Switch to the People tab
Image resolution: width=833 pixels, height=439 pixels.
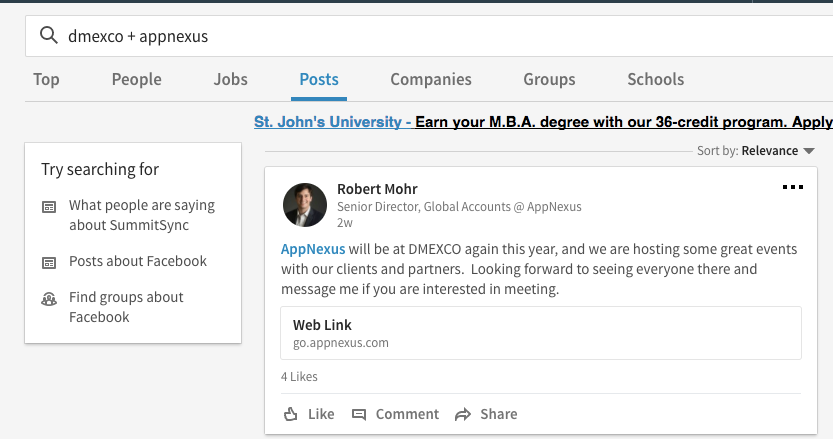click(136, 80)
